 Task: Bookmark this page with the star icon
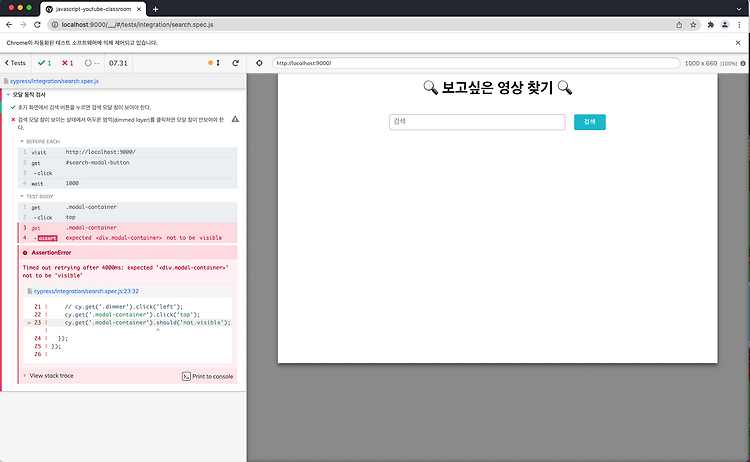coord(693,24)
